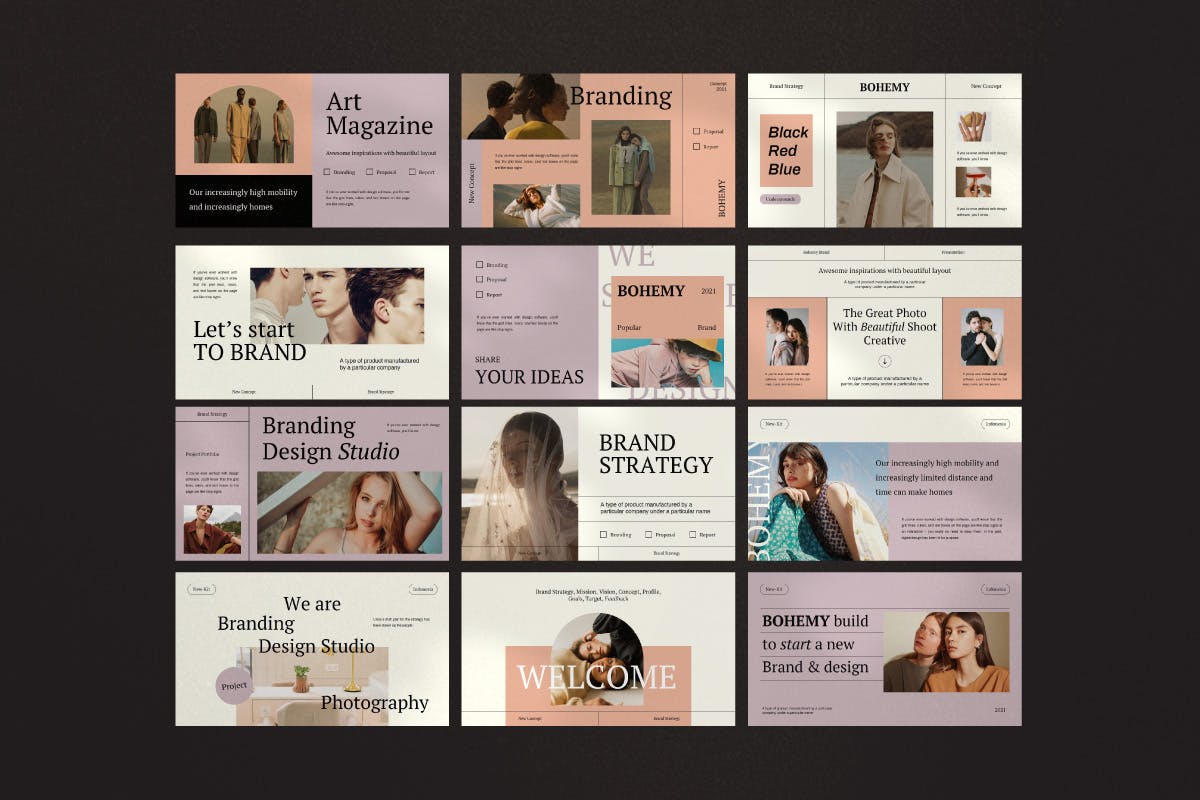Click the veiled woman photo on Brand Strategy
Screen dimensions: 1200x800
pos(519,483)
